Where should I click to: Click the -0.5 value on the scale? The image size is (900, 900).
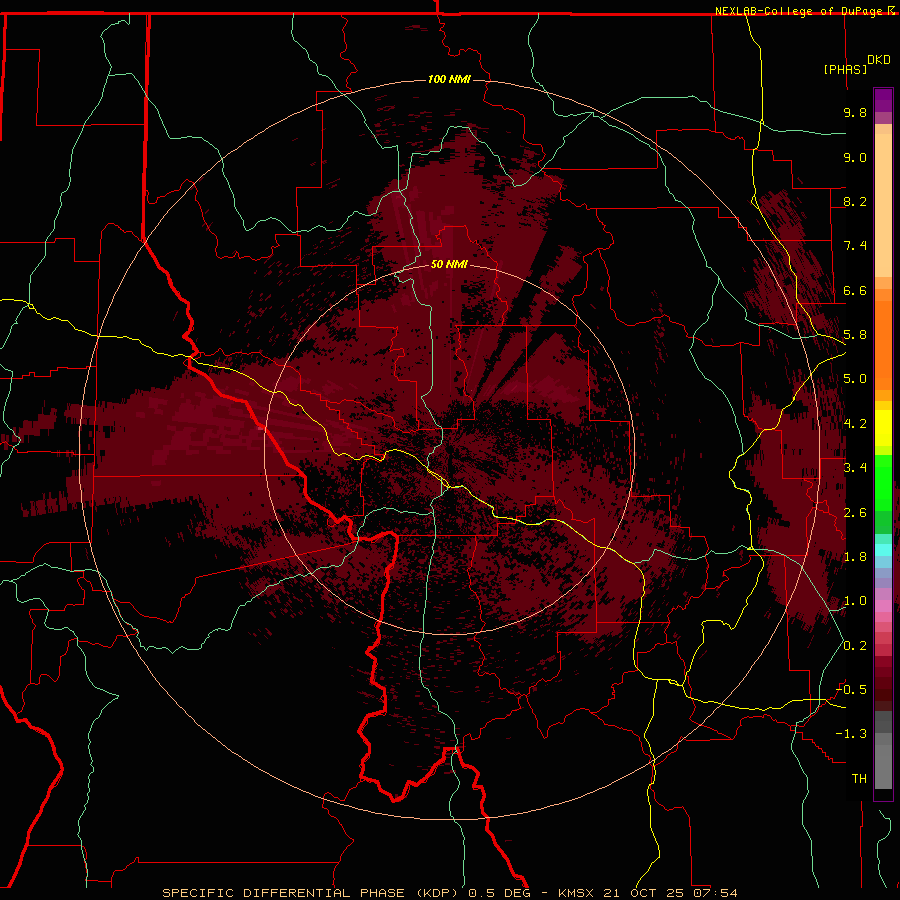851,690
